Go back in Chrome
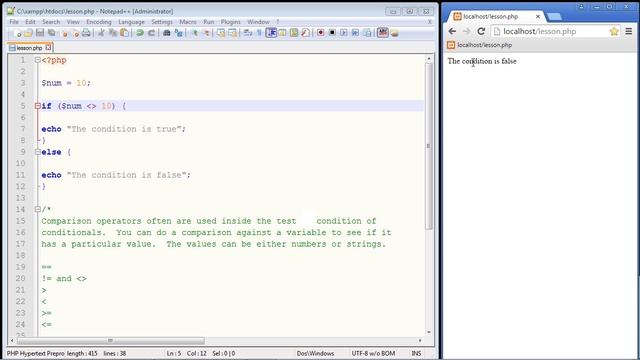640x360 pixels. [x=452, y=31]
